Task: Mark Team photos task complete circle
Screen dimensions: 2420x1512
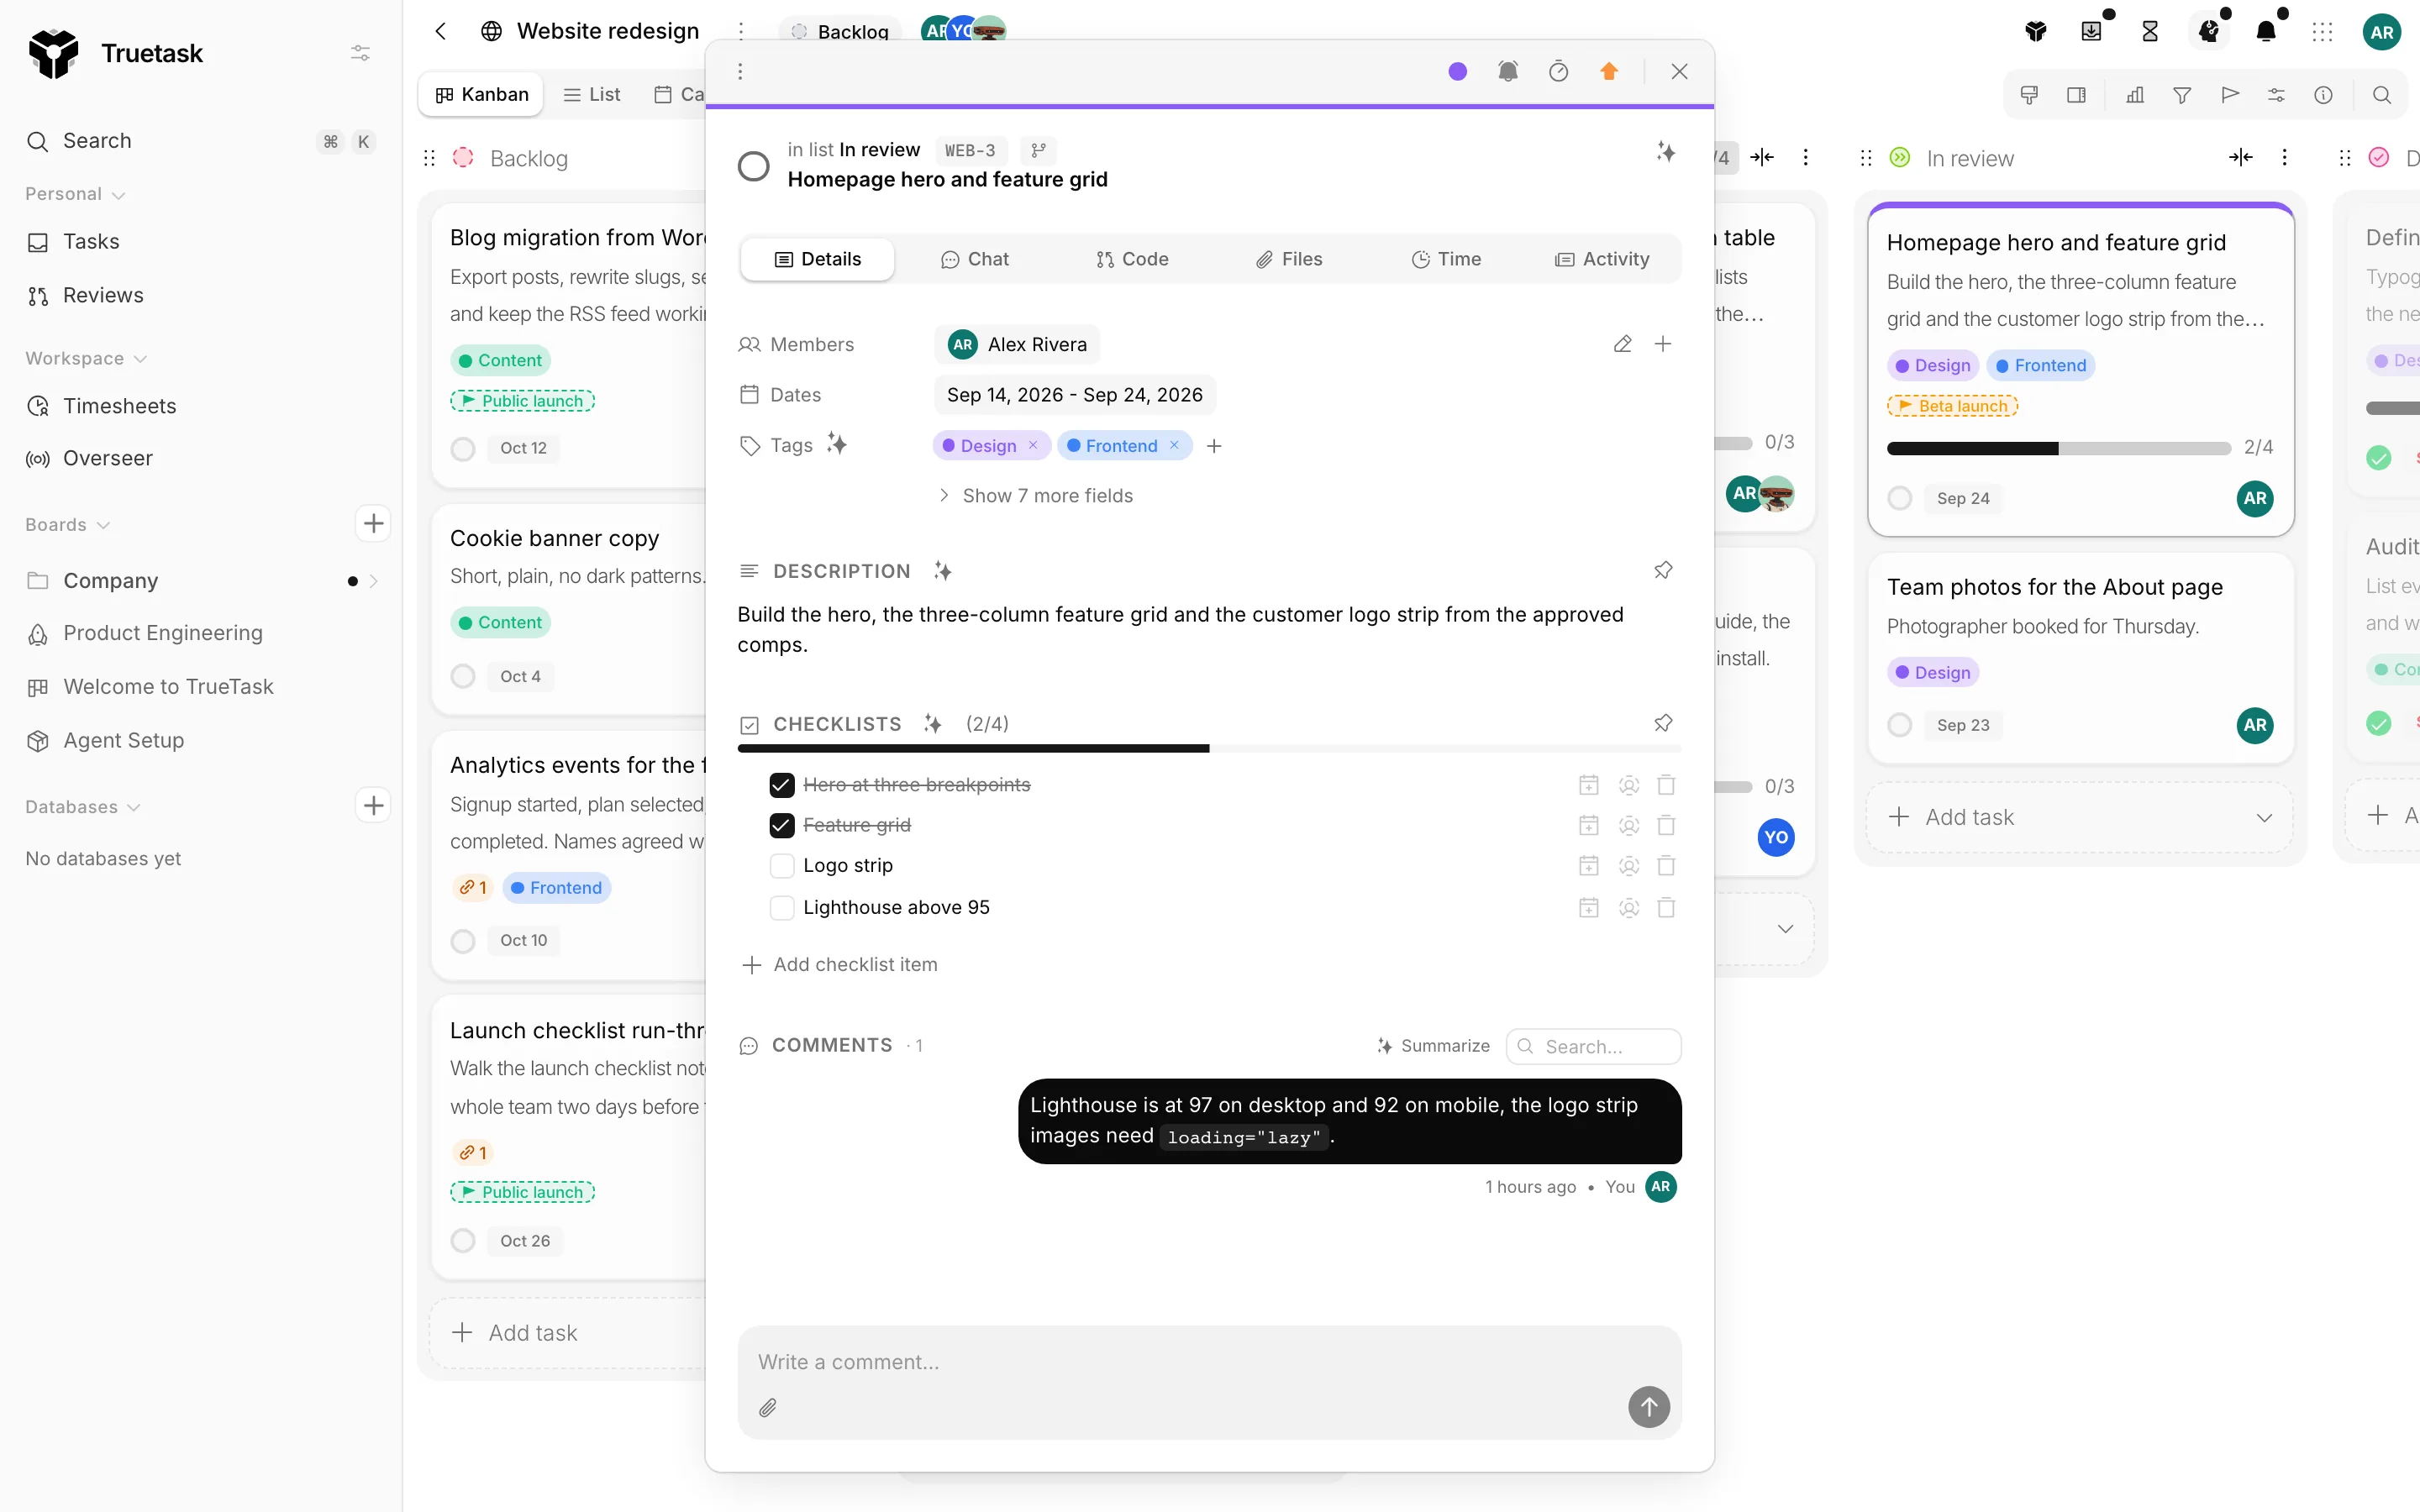Action: tap(1900, 725)
